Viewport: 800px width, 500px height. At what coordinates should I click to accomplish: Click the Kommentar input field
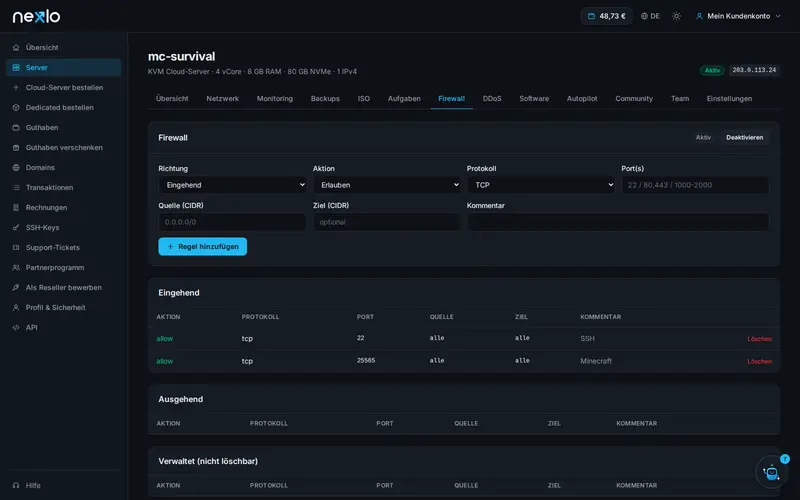(x=618, y=222)
